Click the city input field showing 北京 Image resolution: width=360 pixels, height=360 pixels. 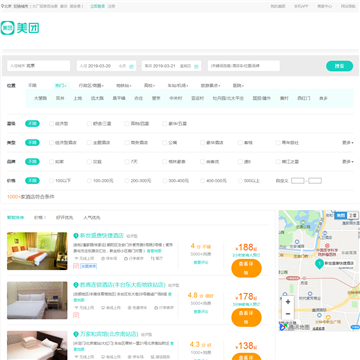[39, 66]
